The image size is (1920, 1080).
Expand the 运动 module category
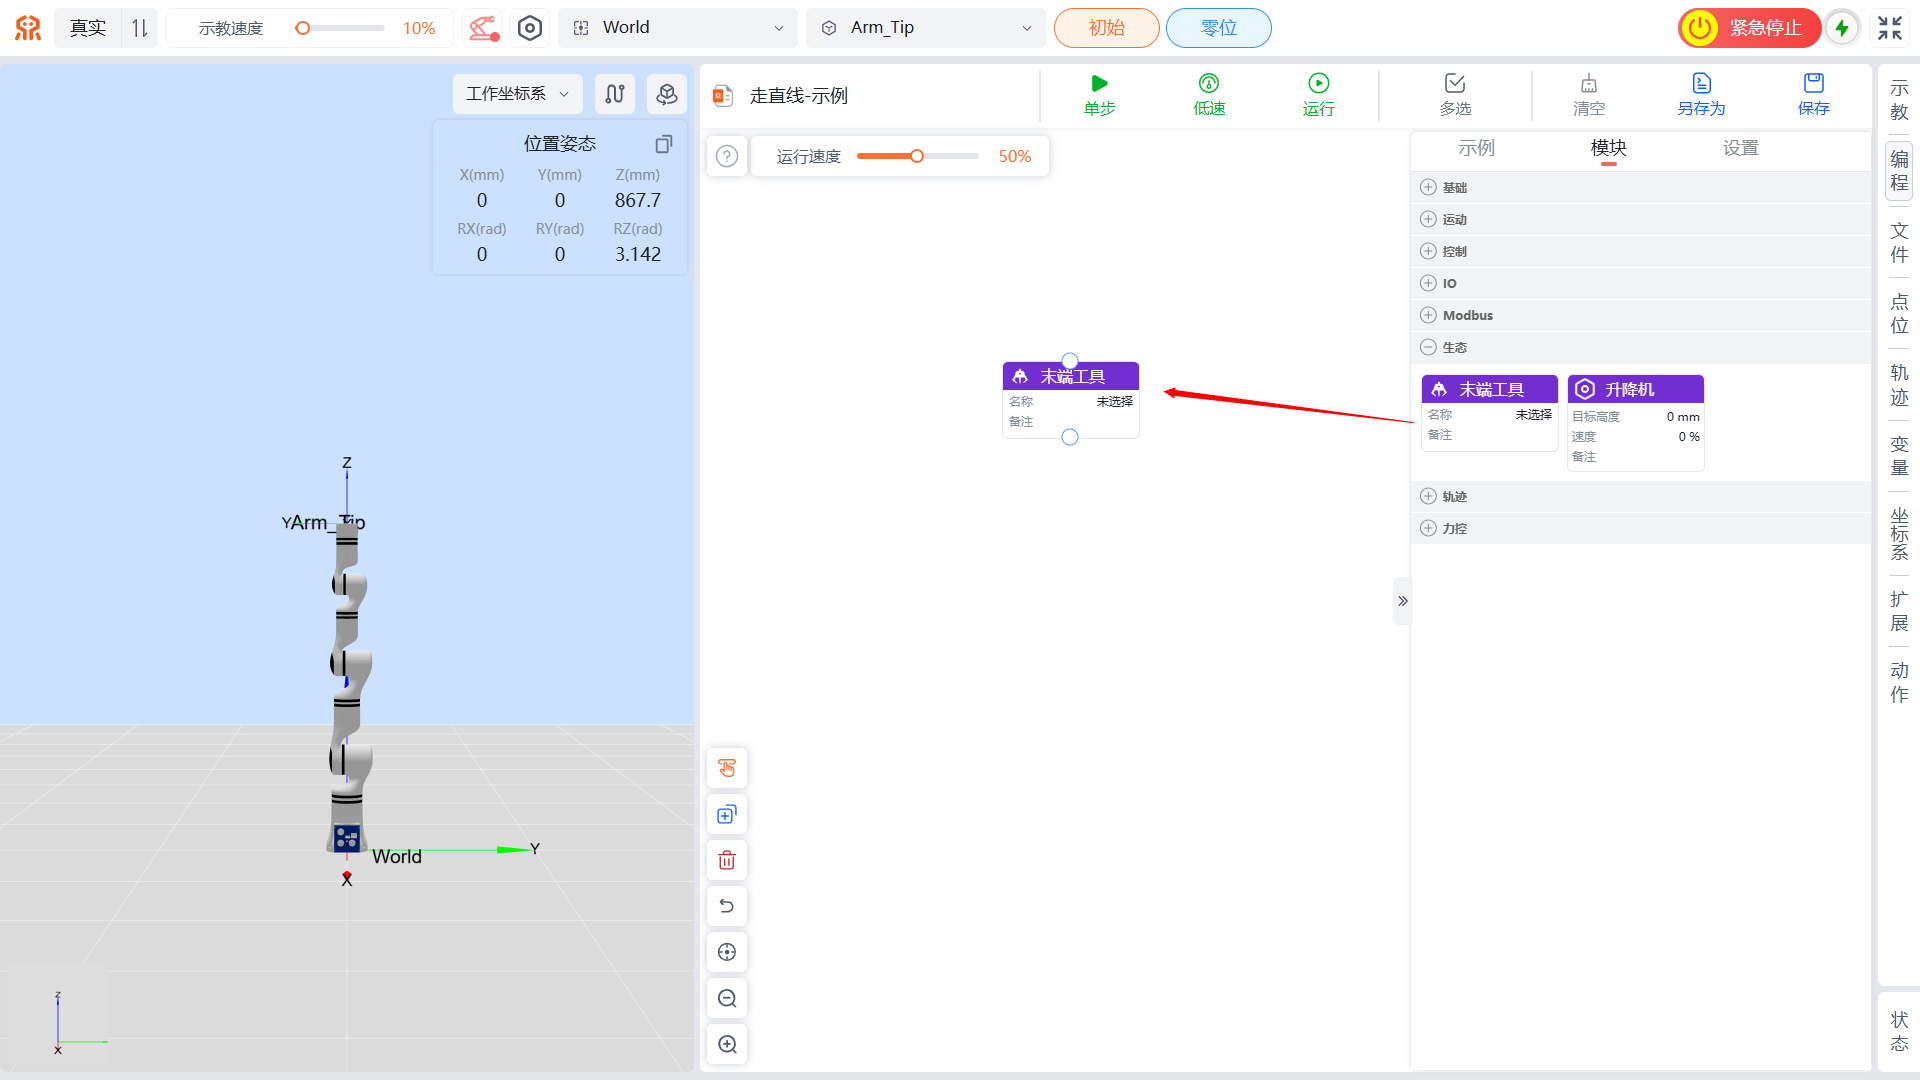(x=1454, y=219)
